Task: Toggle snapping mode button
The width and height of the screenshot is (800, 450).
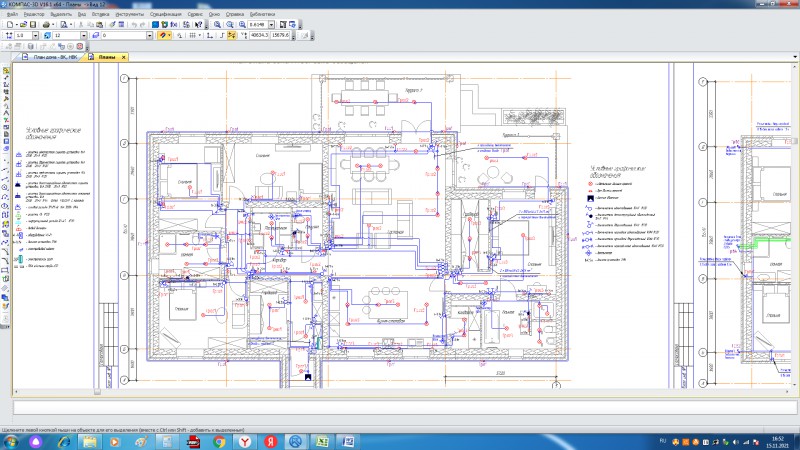Action: 165,35
